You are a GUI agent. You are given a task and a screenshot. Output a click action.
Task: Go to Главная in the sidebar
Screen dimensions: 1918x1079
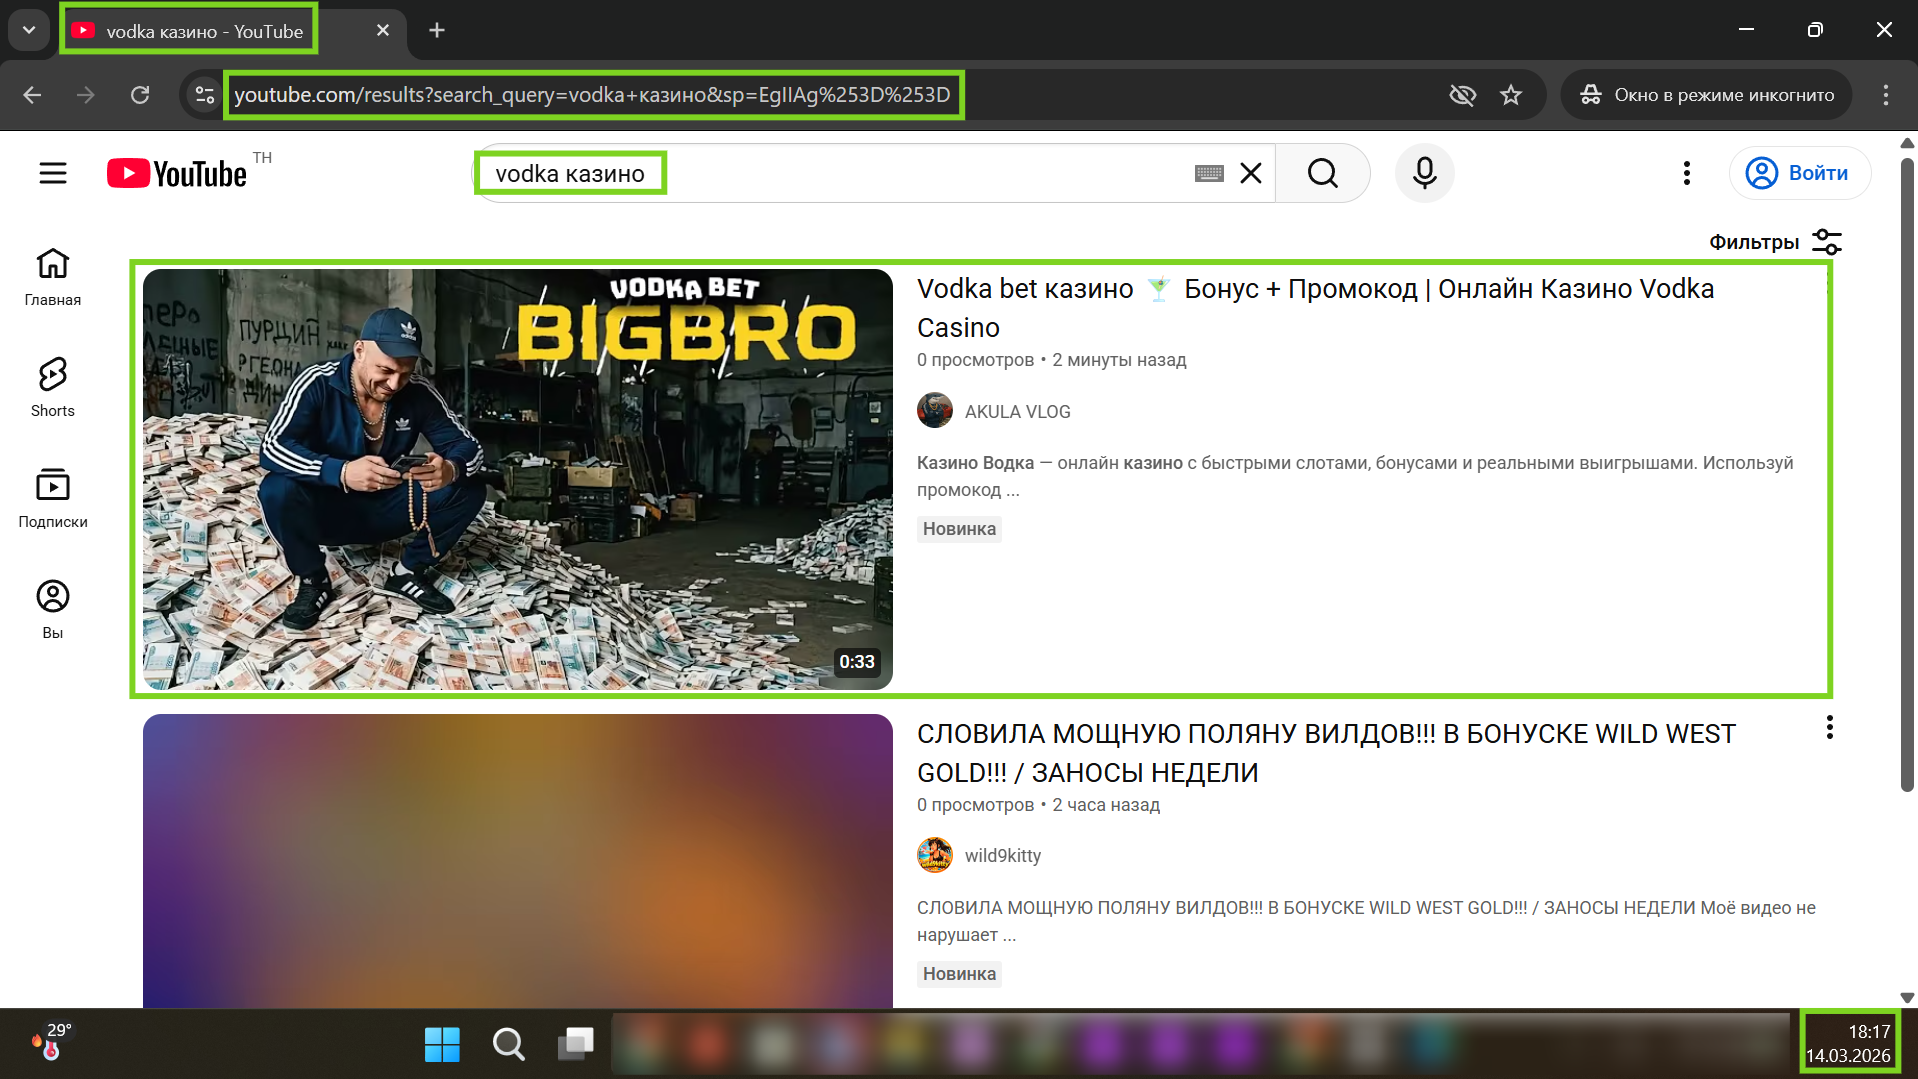53,276
